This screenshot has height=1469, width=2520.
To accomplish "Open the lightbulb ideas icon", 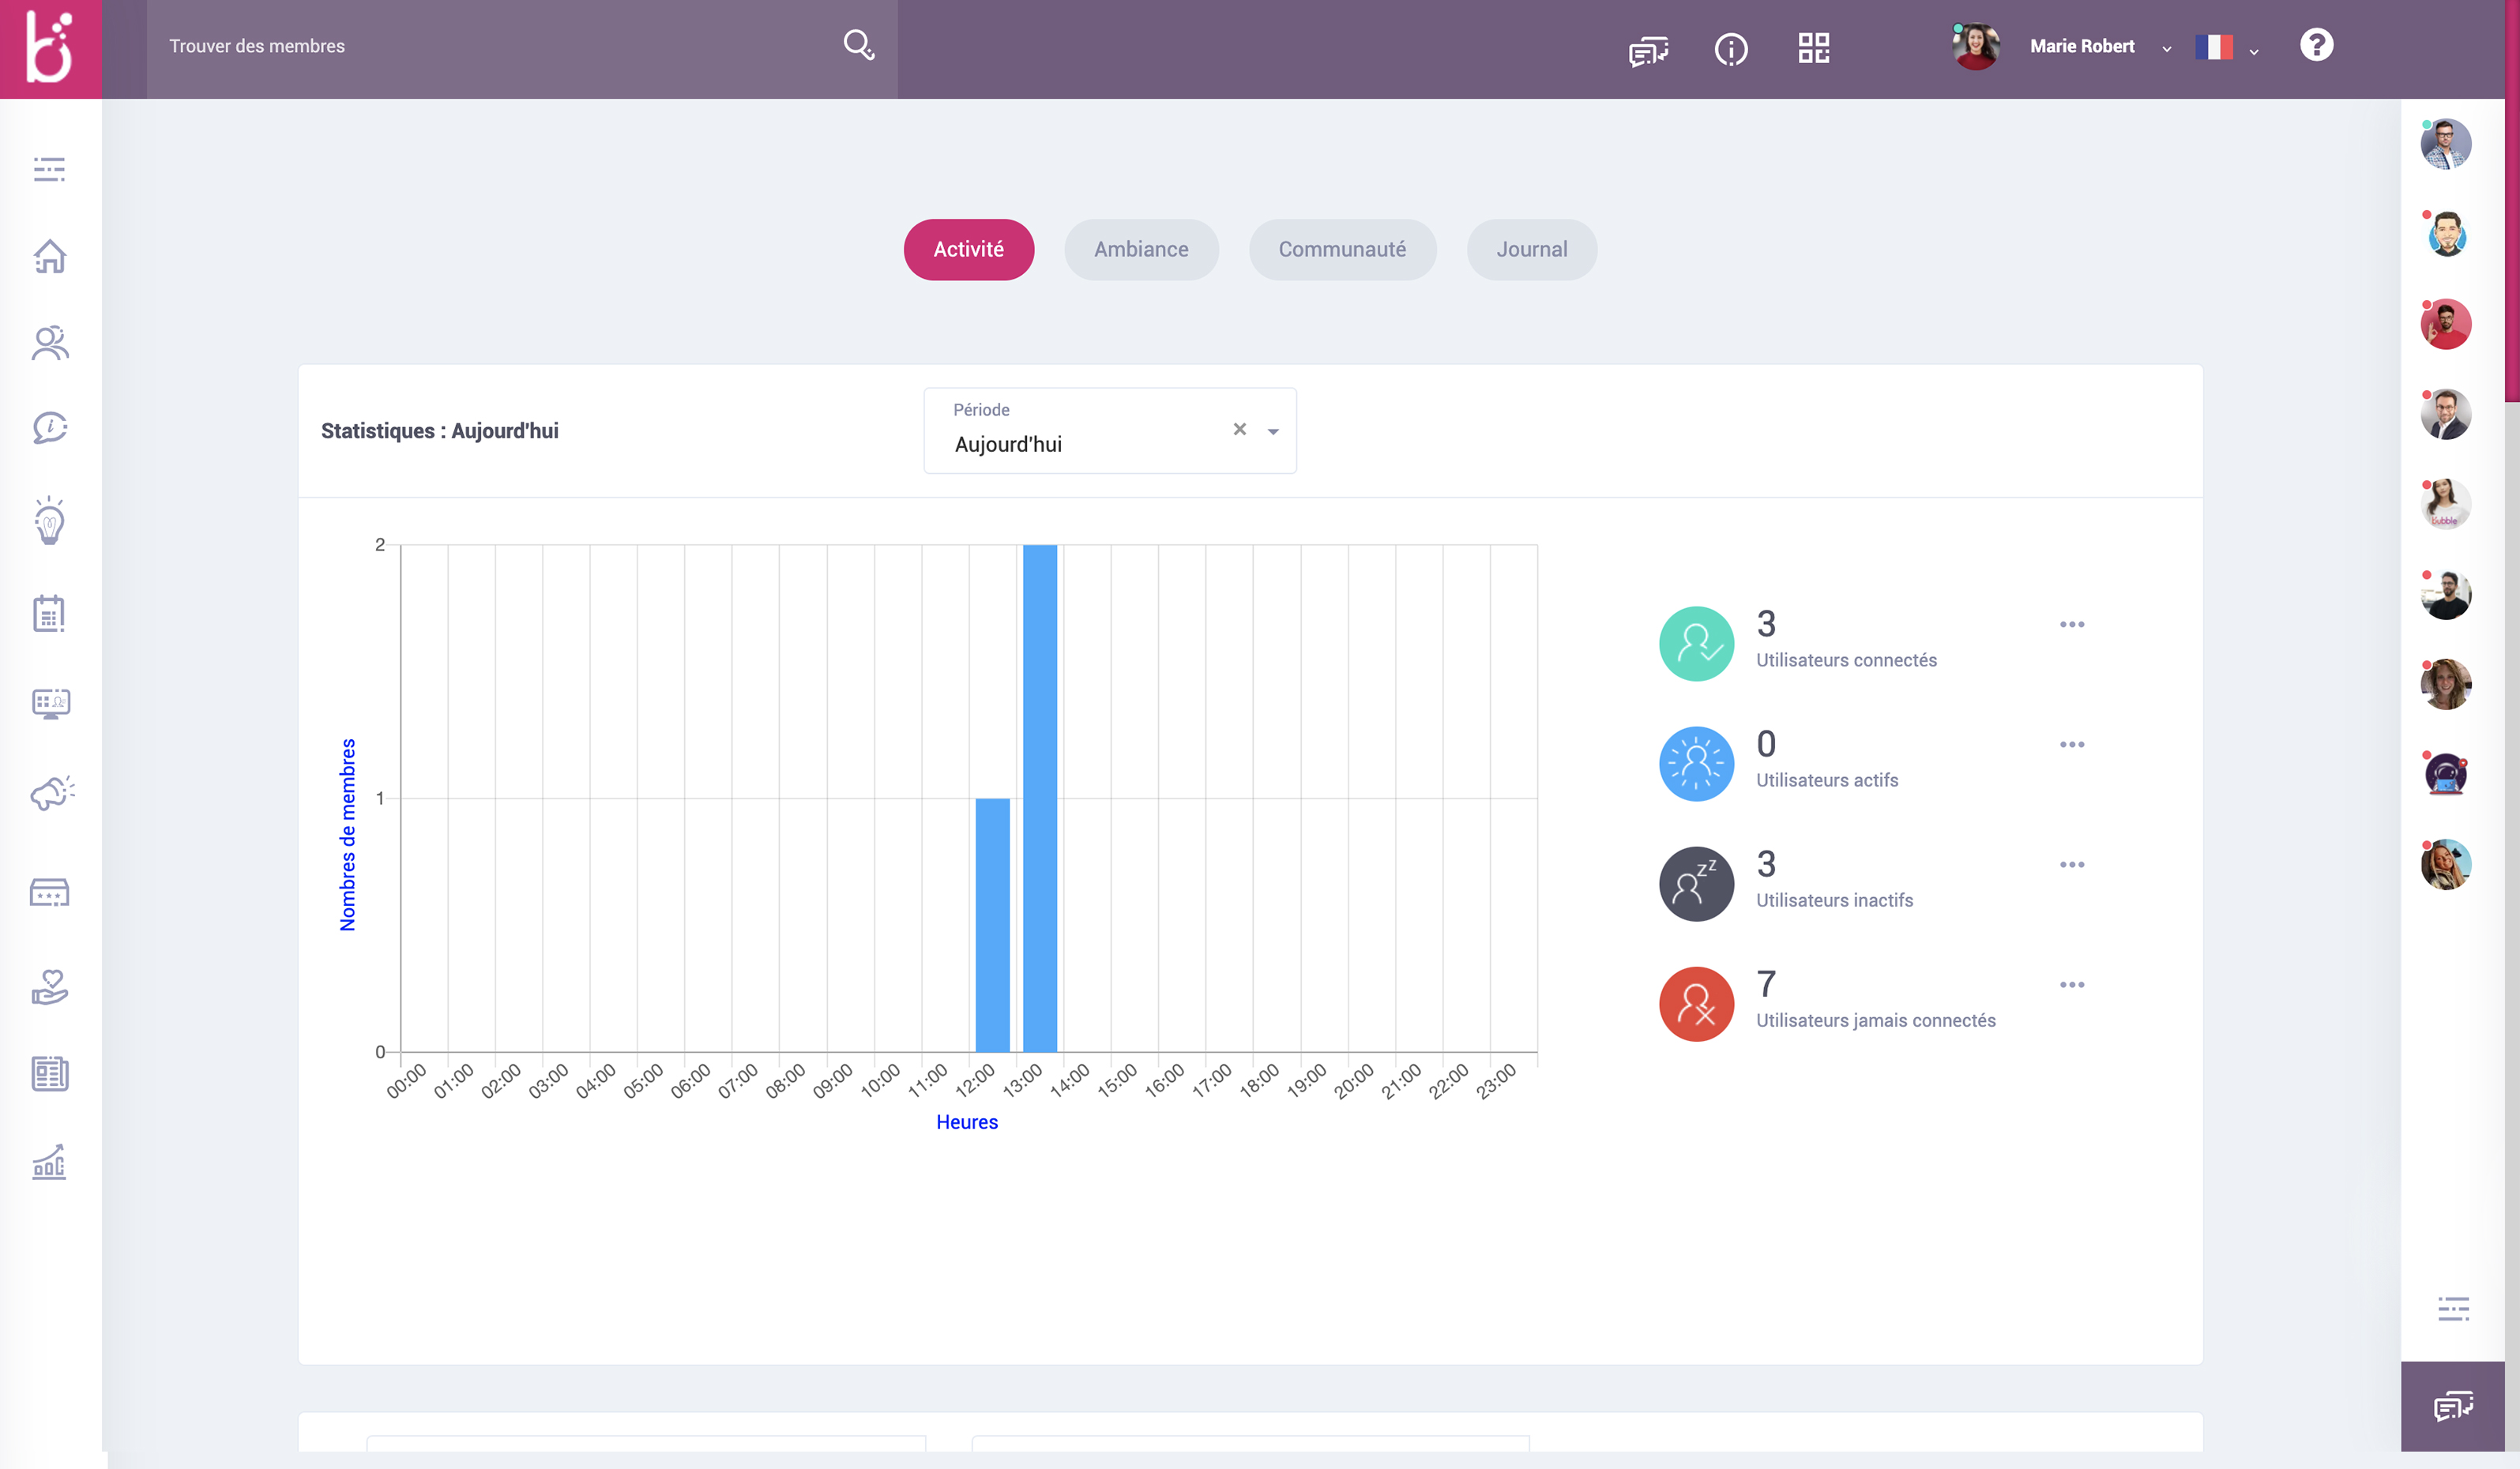I will 50,521.
